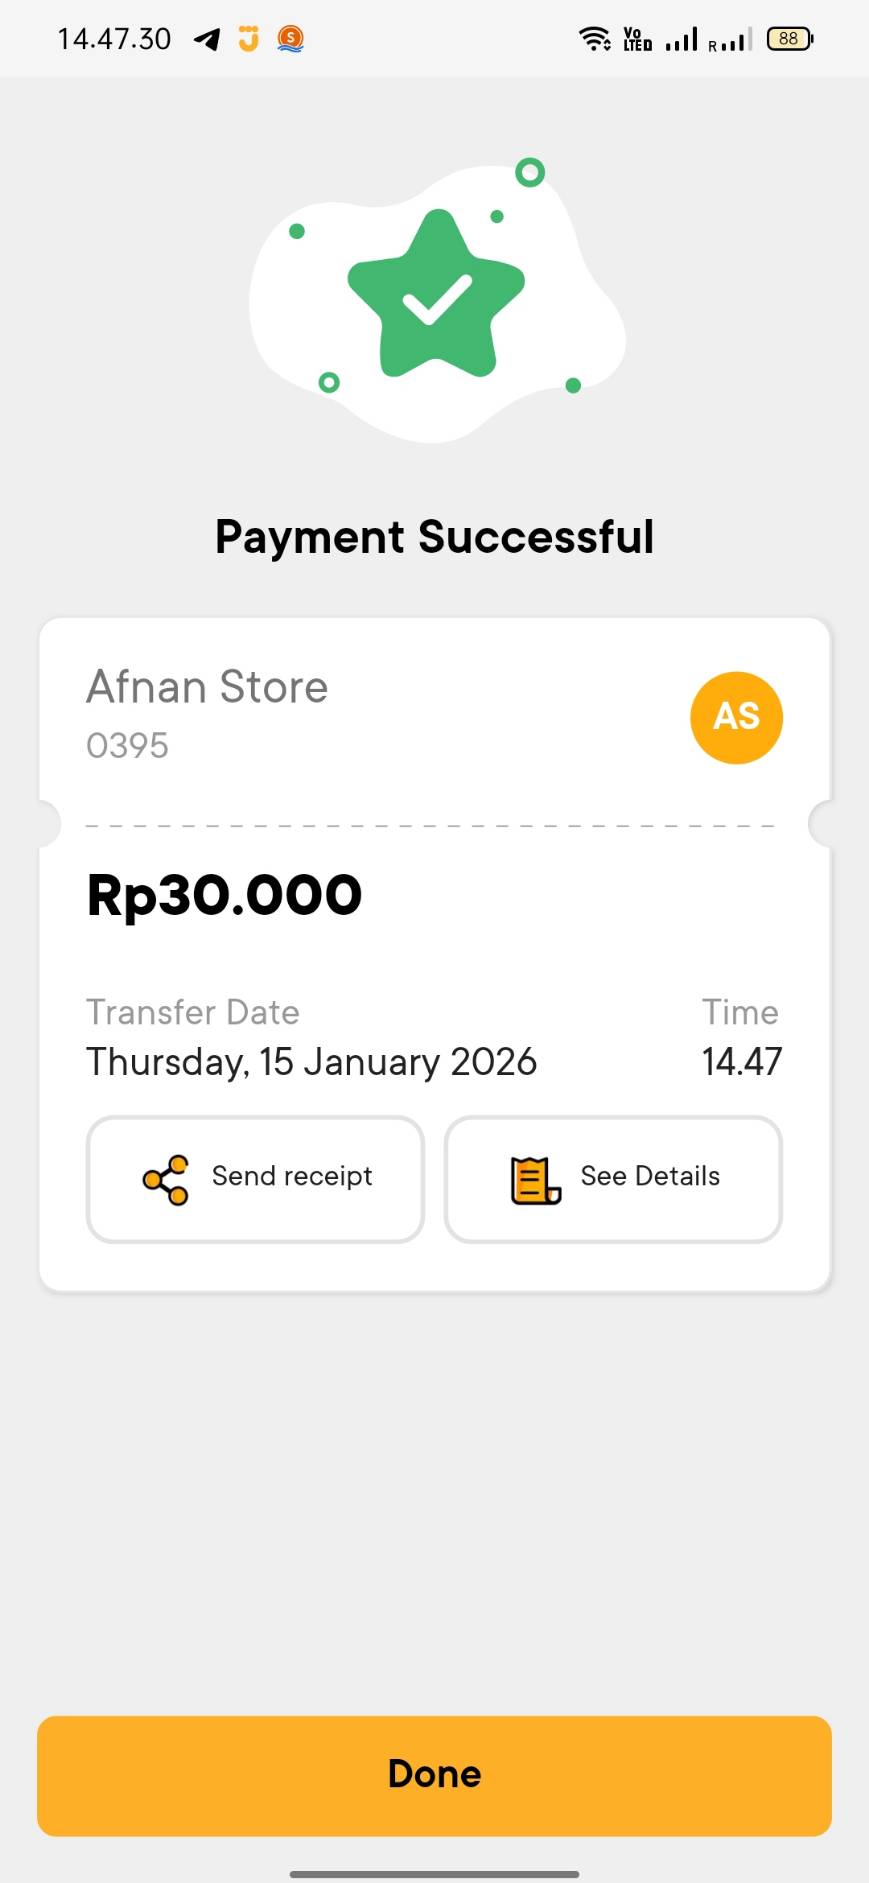Tap the Telegram status bar icon
Viewport: 869px width, 1883px height.
pyautogui.click(x=207, y=39)
